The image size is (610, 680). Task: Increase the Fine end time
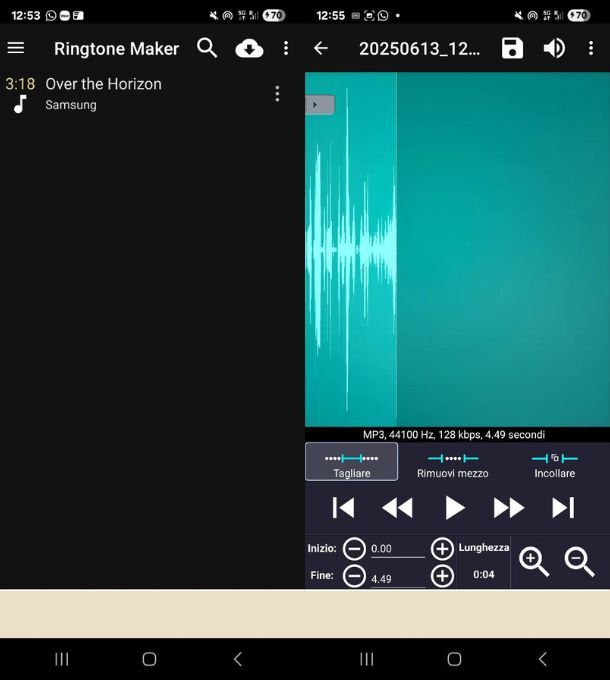click(x=442, y=576)
